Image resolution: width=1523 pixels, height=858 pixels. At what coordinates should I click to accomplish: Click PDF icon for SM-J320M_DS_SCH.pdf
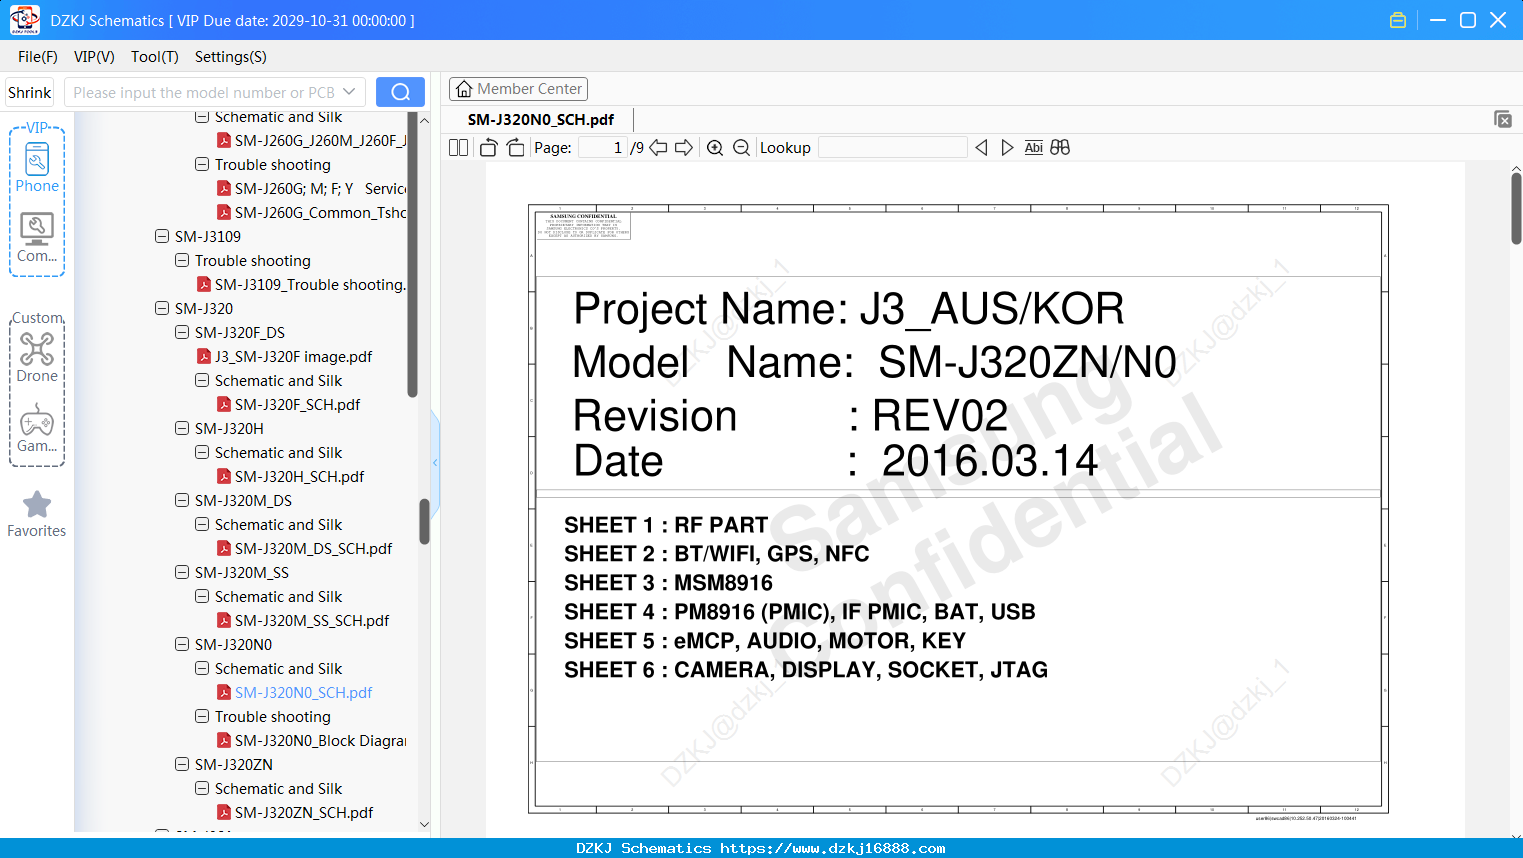tap(224, 549)
